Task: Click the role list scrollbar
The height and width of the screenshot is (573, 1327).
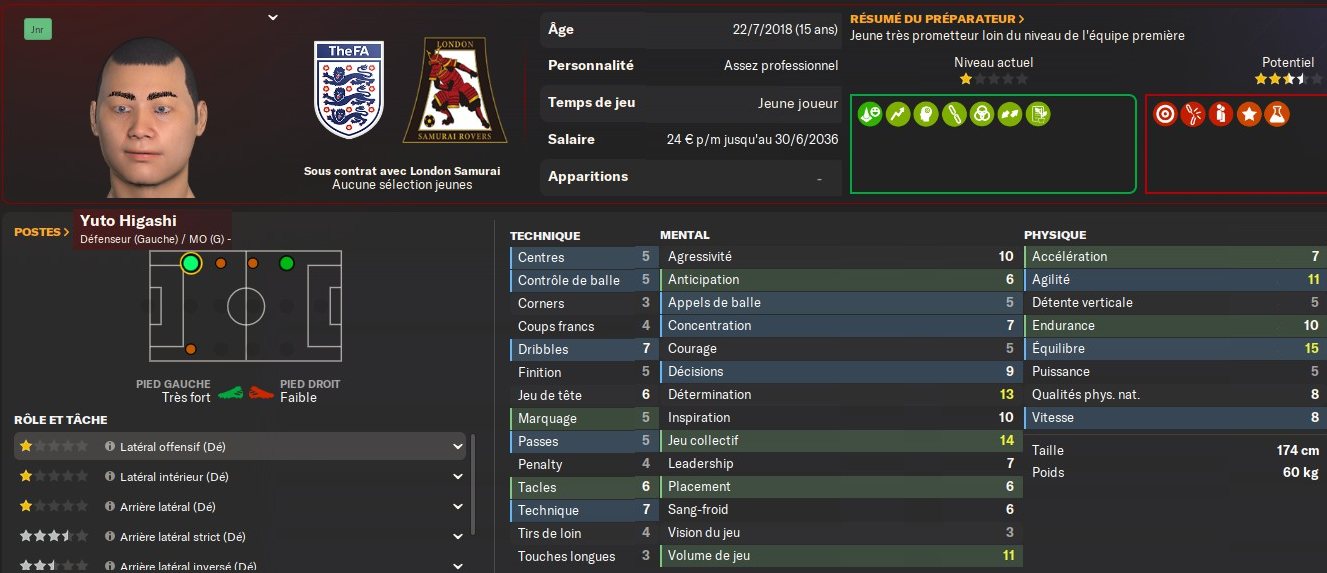Action: pos(473,470)
